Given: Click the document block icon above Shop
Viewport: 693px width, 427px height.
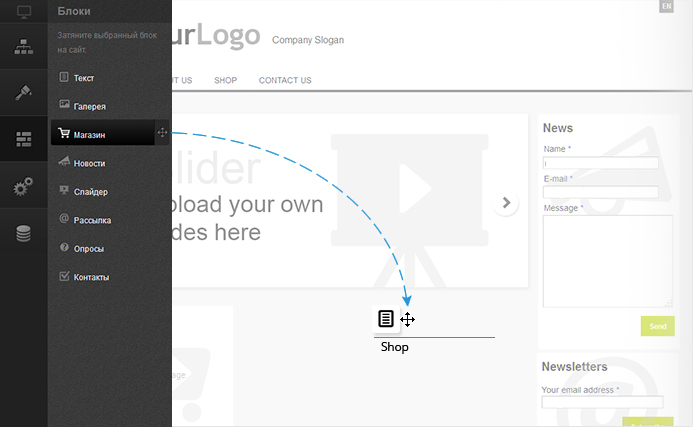Looking at the screenshot, I should coord(386,318).
